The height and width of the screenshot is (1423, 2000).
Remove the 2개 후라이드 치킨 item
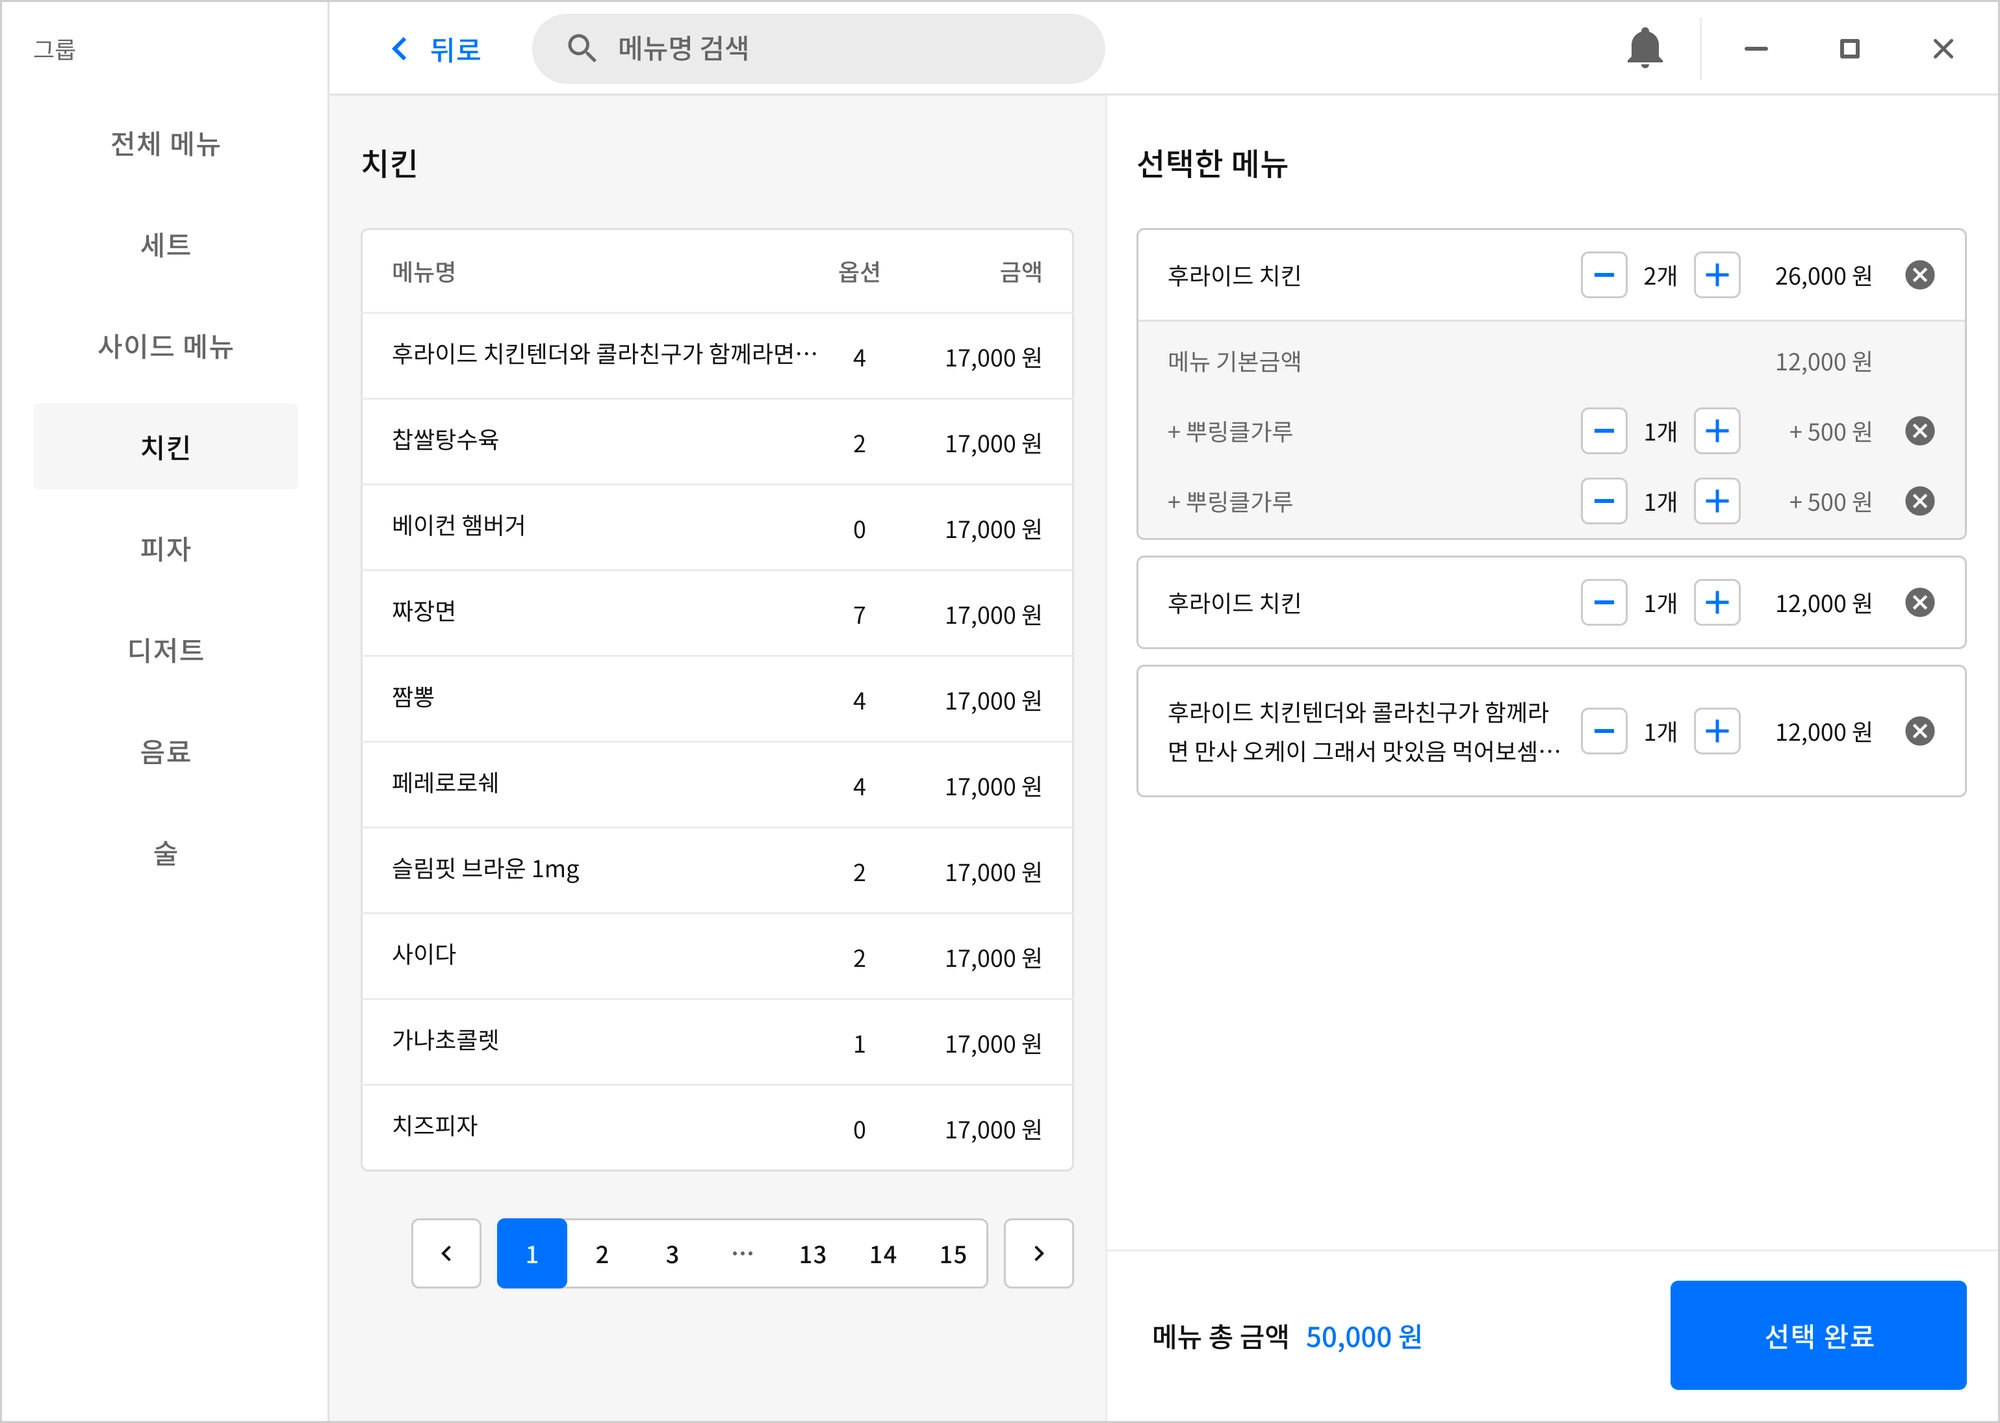1919,275
